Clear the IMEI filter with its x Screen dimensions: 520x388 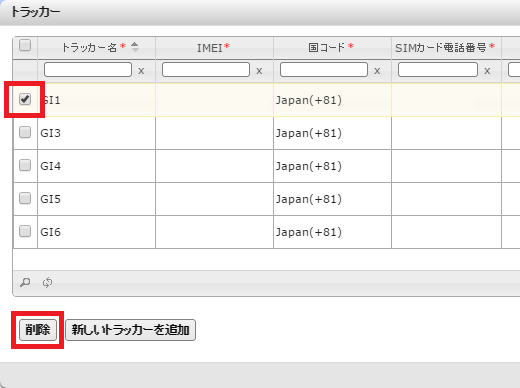click(259, 71)
